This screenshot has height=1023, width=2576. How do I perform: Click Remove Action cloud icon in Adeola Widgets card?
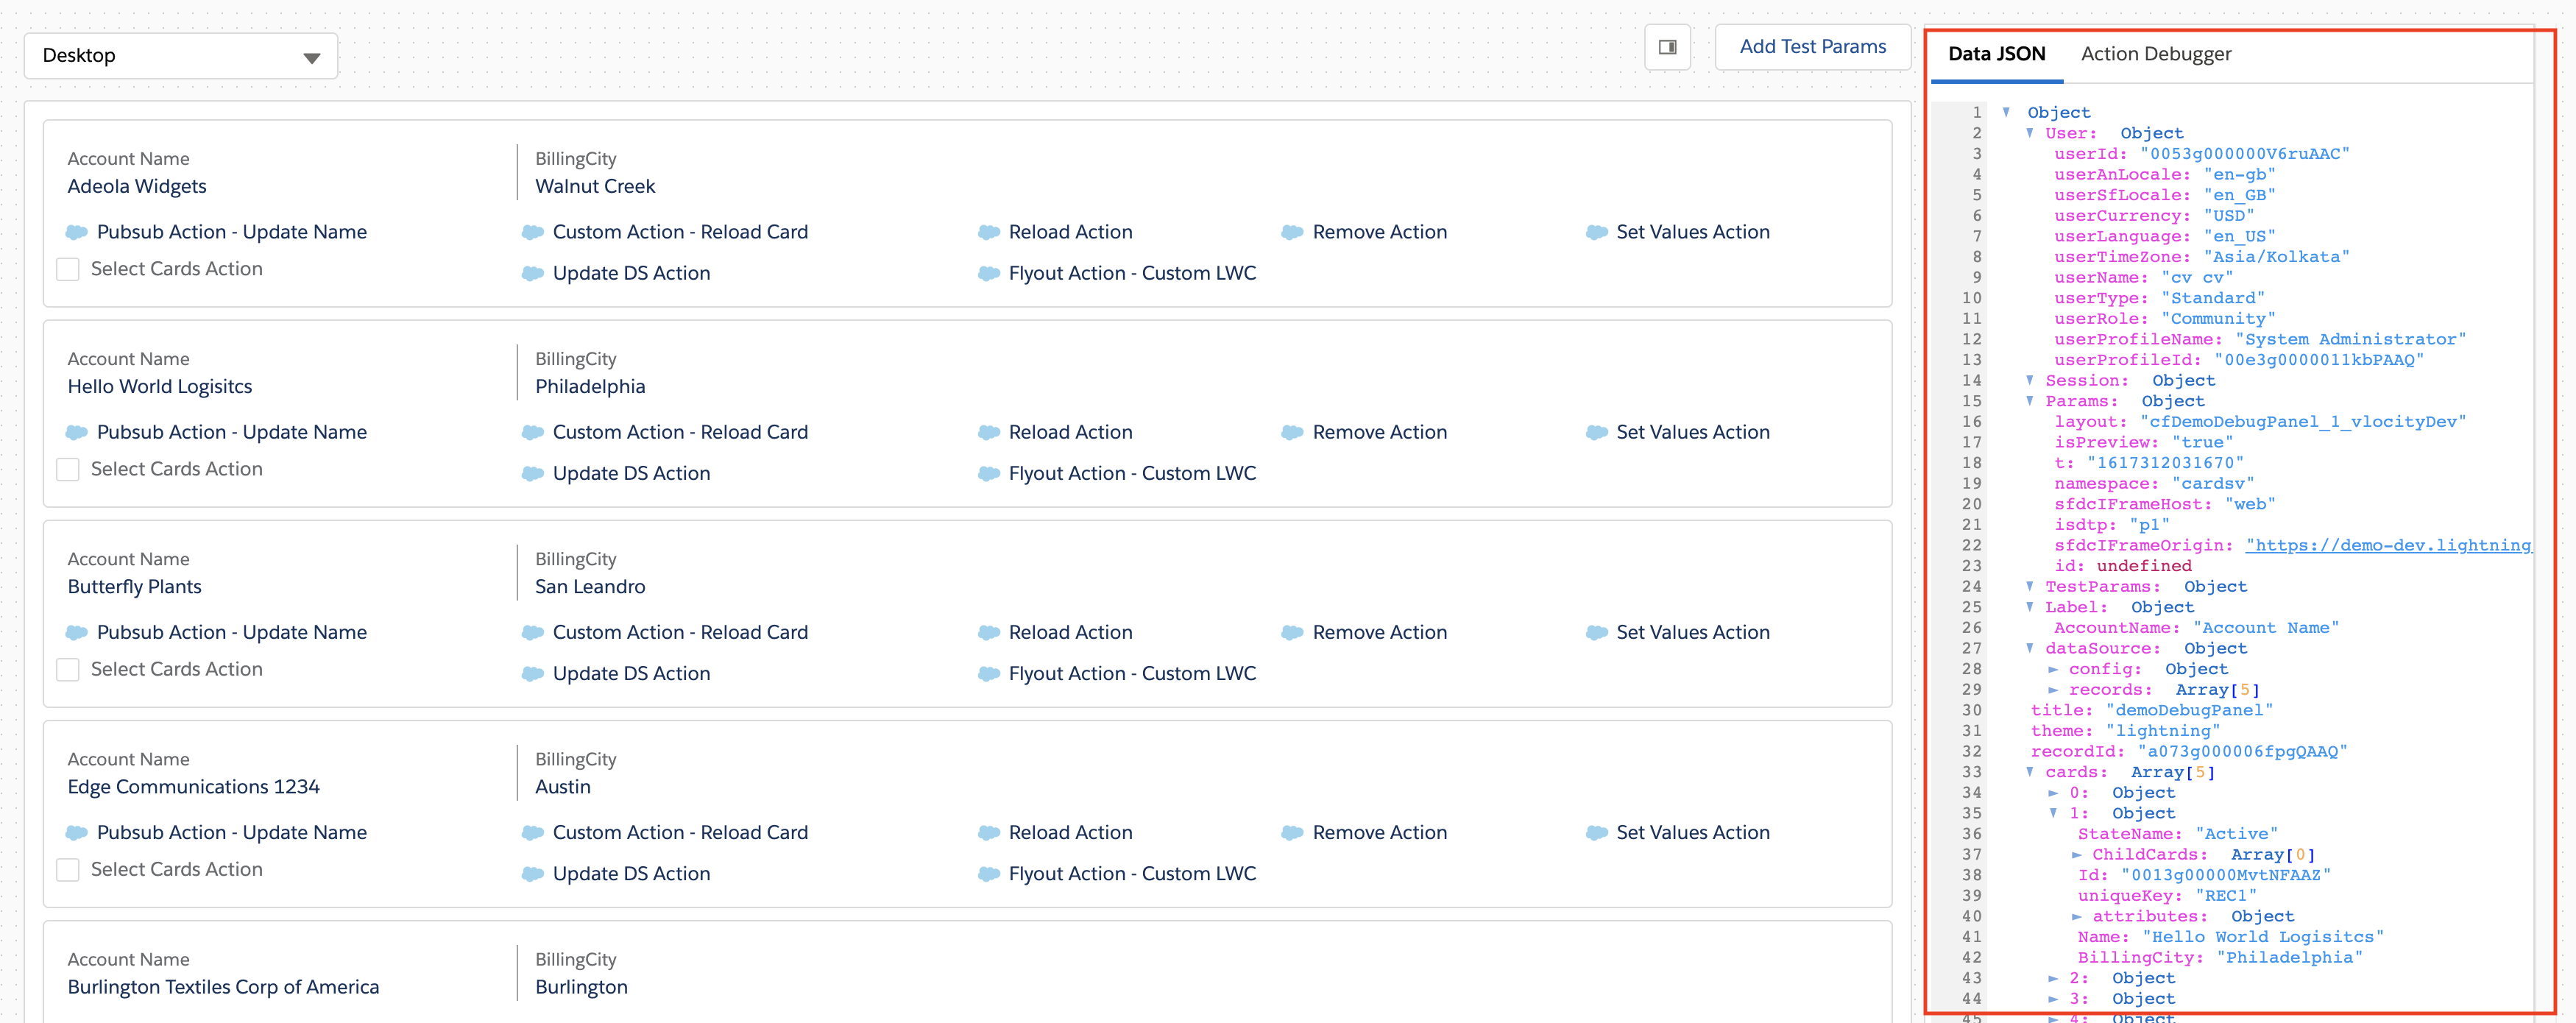point(1293,232)
